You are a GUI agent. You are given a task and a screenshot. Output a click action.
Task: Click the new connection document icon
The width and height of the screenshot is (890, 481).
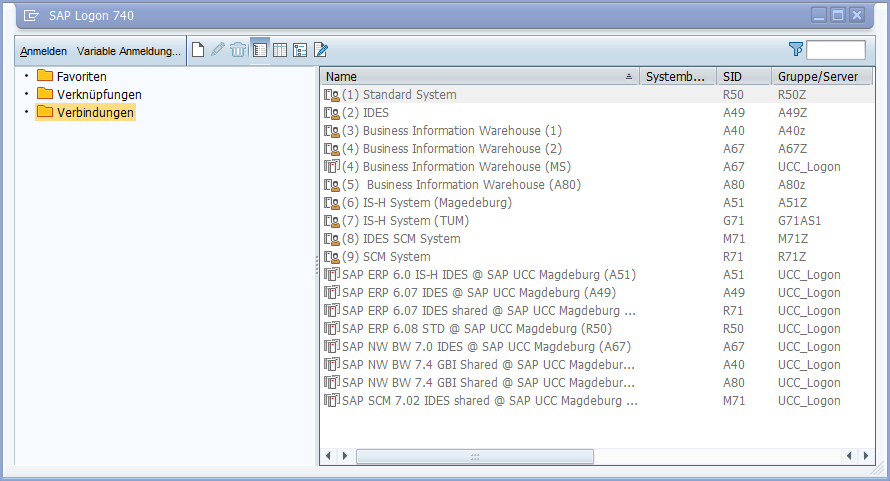click(198, 50)
